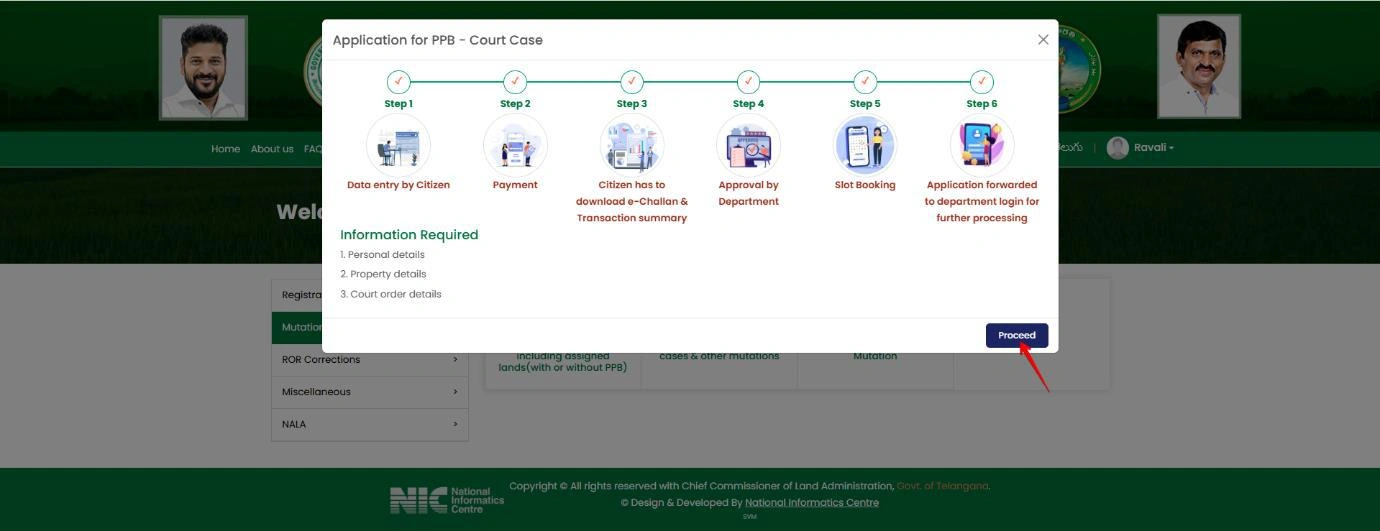Screen dimensions: 1380x531
Task: Click the Step 6 application forwarded icon
Action: (981, 145)
